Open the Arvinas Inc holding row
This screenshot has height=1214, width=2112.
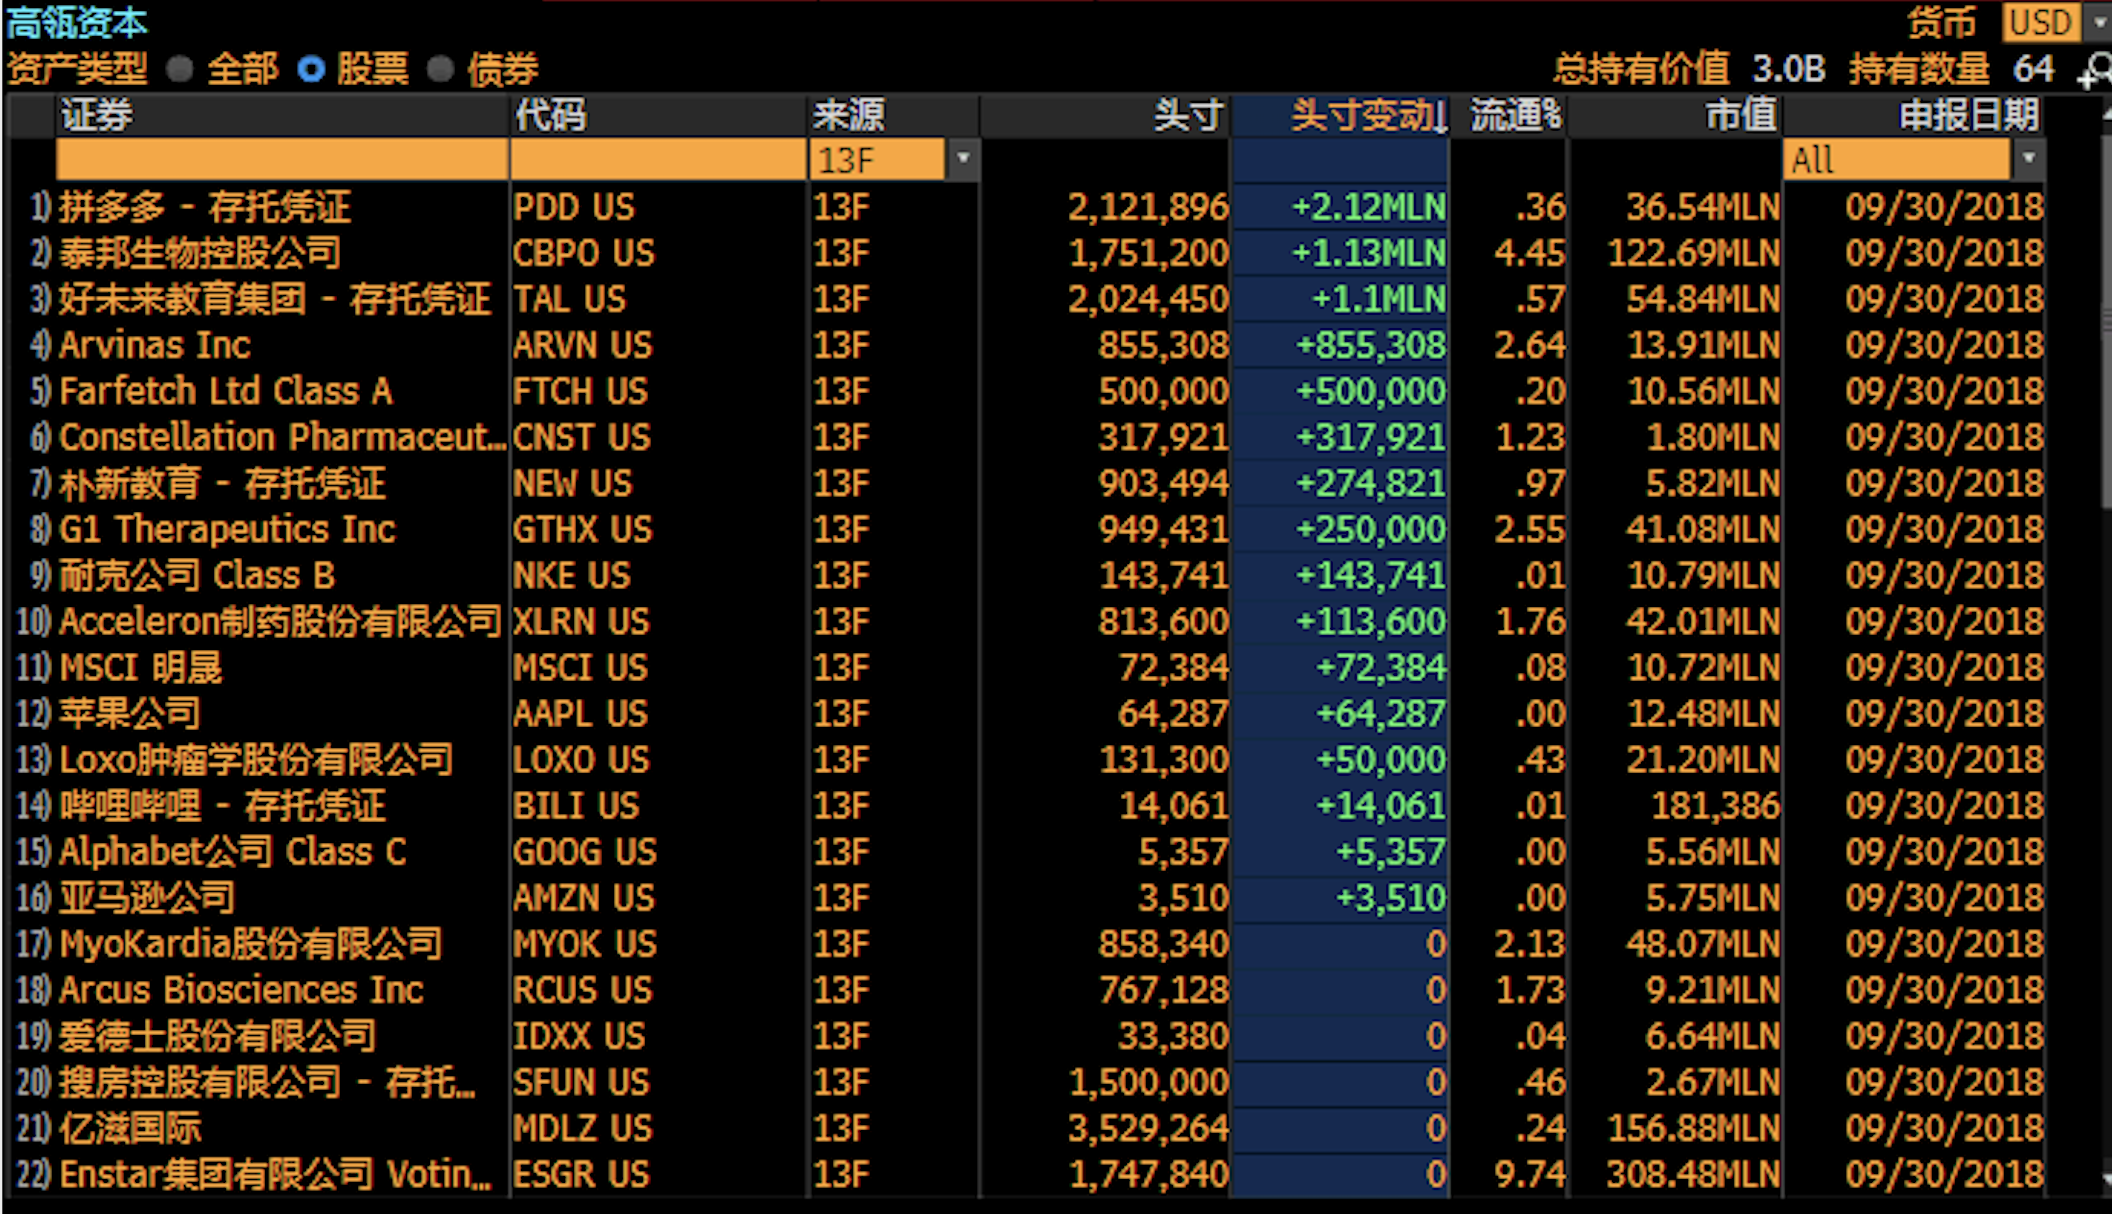(1025, 345)
